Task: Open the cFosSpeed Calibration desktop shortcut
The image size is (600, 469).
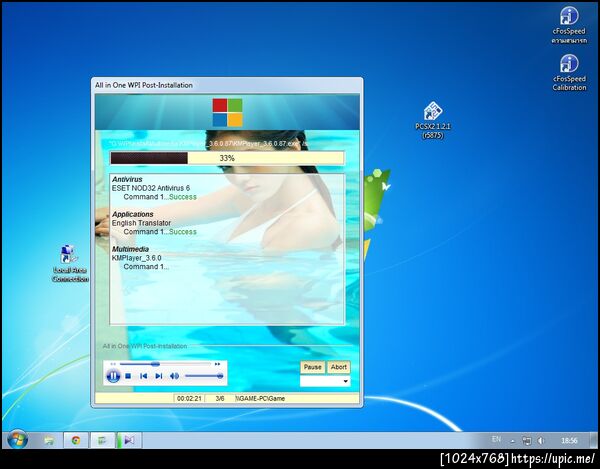Action: (569, 73)
